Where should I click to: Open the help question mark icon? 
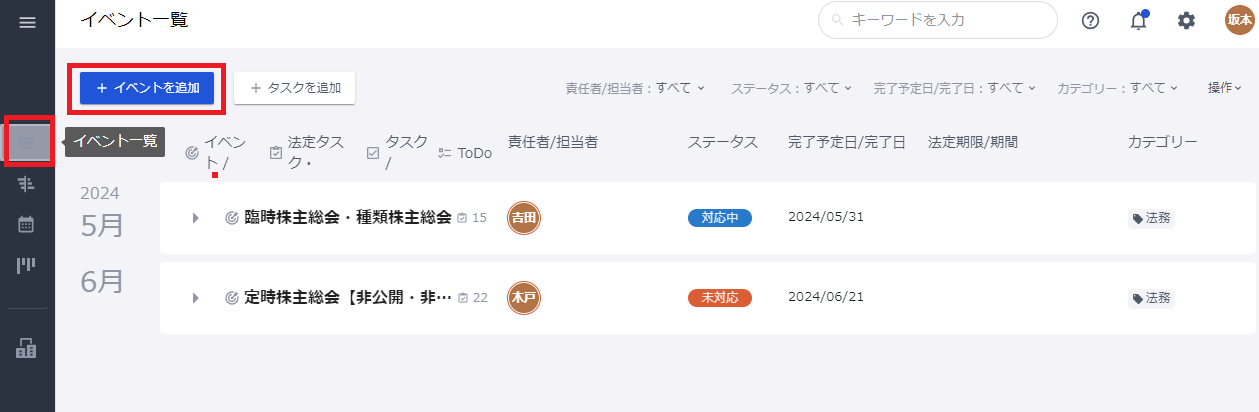pos(1091,20)
